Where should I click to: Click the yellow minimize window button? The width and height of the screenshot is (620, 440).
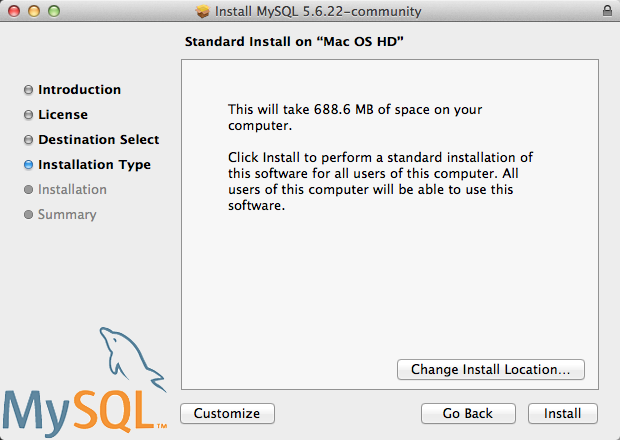(34, 11)
